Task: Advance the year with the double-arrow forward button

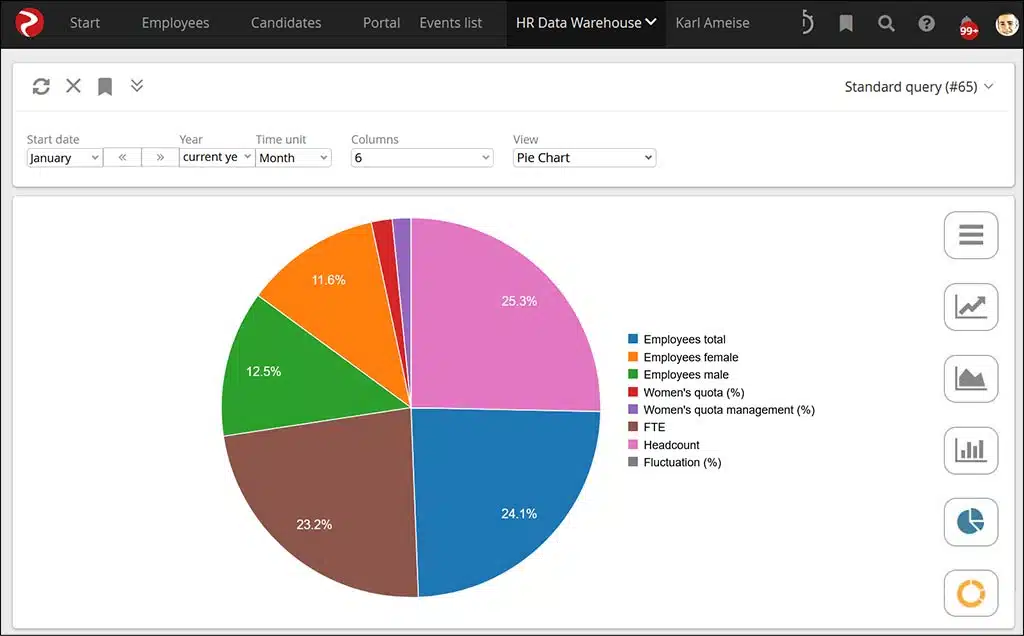Action: (x=158, y=157)
